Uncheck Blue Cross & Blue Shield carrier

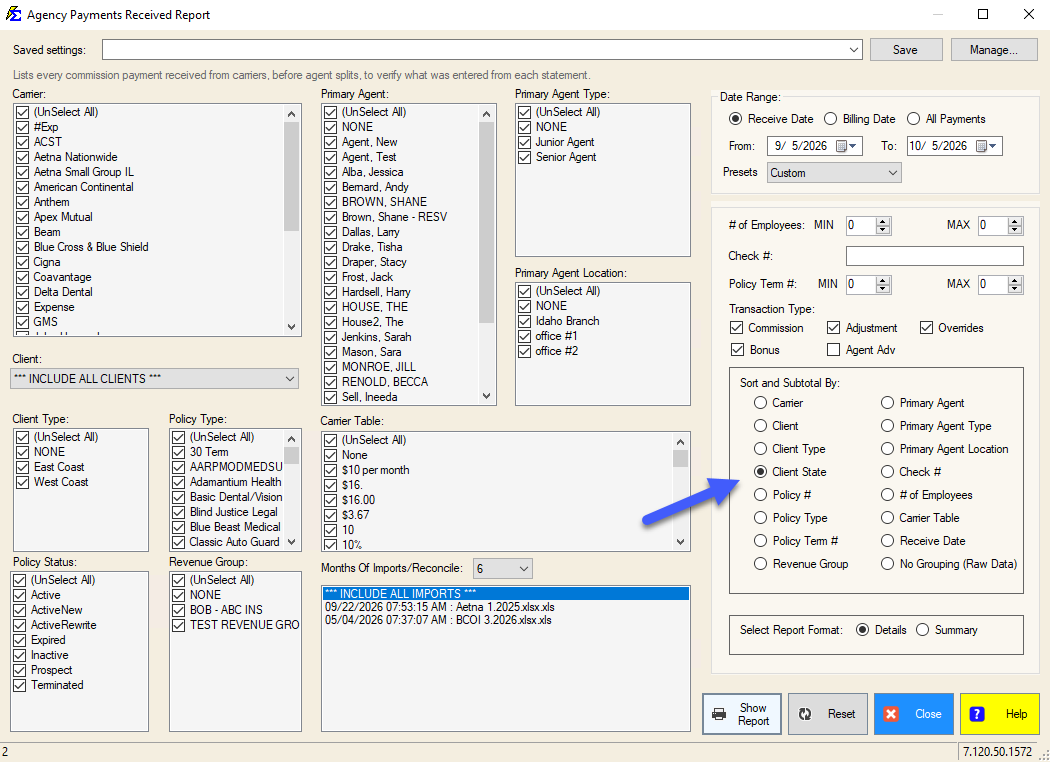[x=23, y=246]
